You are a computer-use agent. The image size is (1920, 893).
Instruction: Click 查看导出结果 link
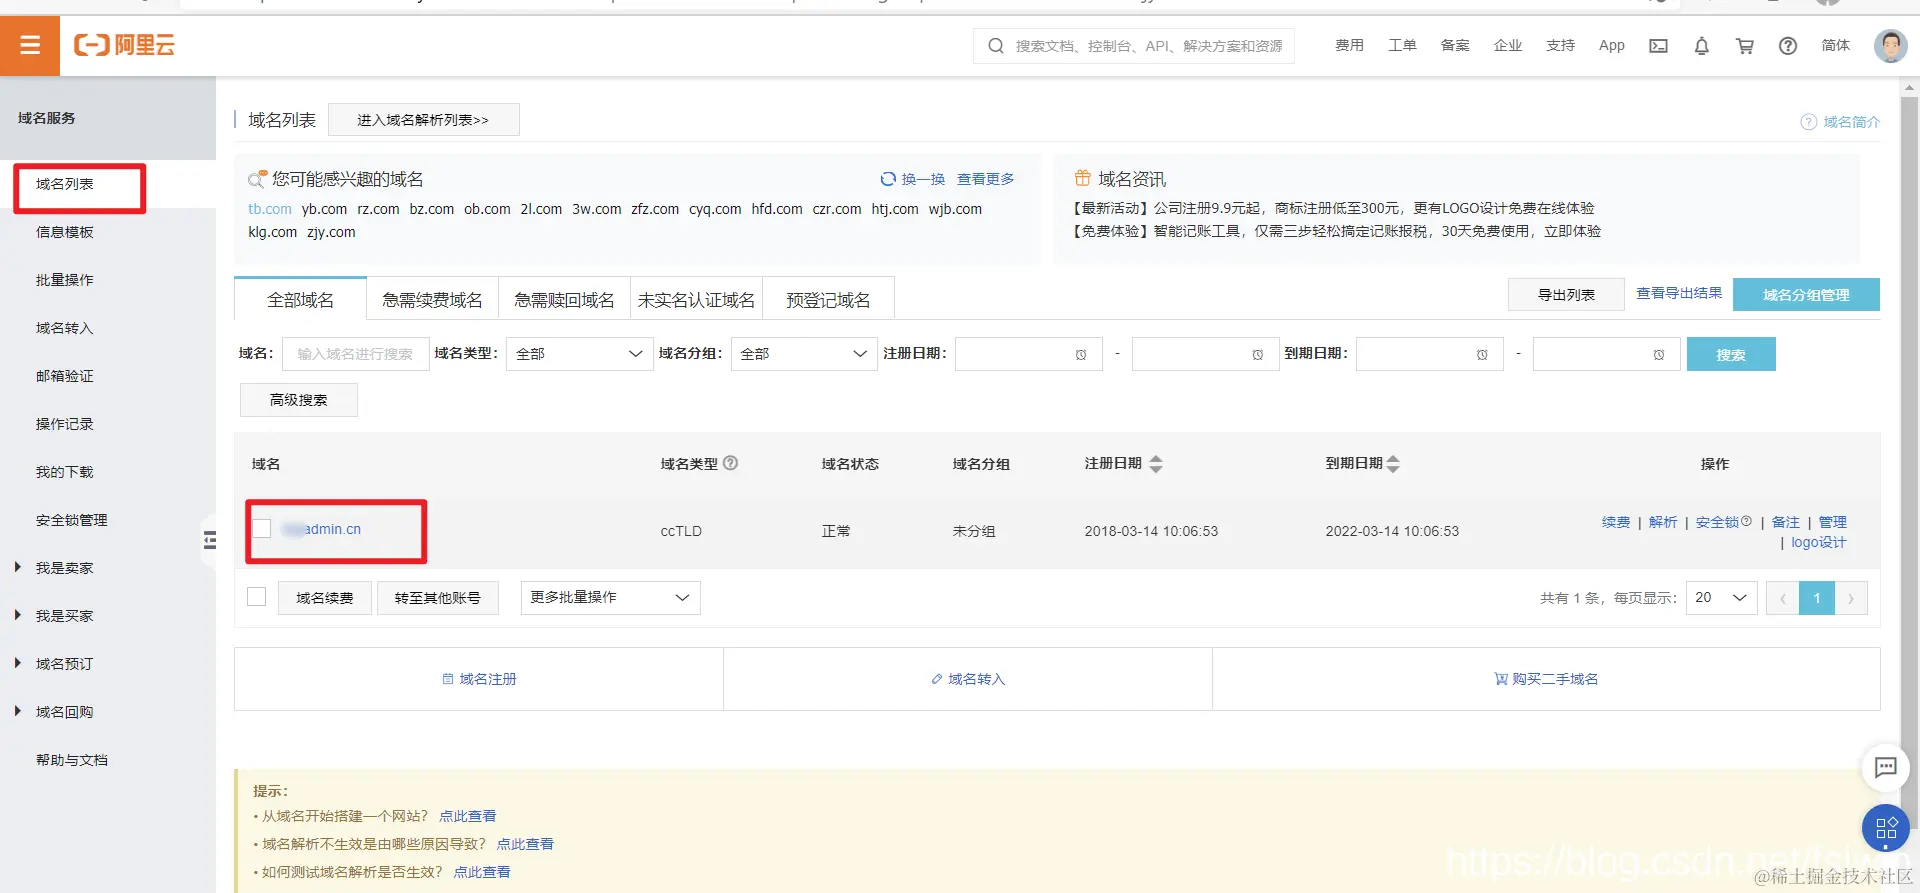click(1679, 293)
